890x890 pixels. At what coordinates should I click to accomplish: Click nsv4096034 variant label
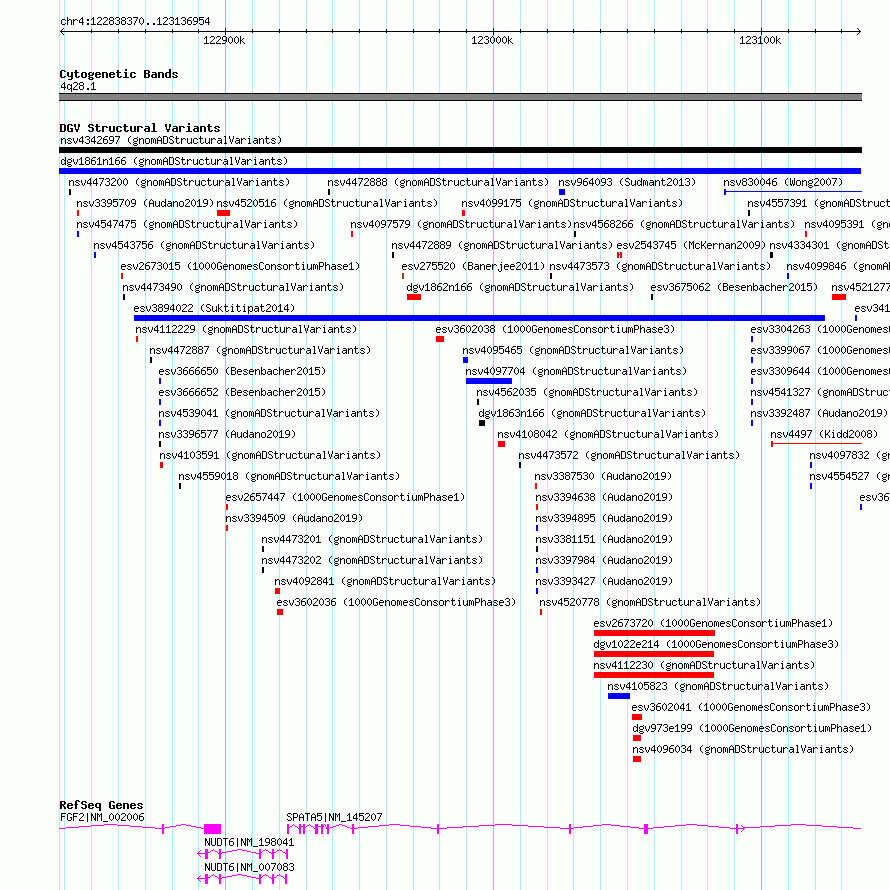coord(743,749)
